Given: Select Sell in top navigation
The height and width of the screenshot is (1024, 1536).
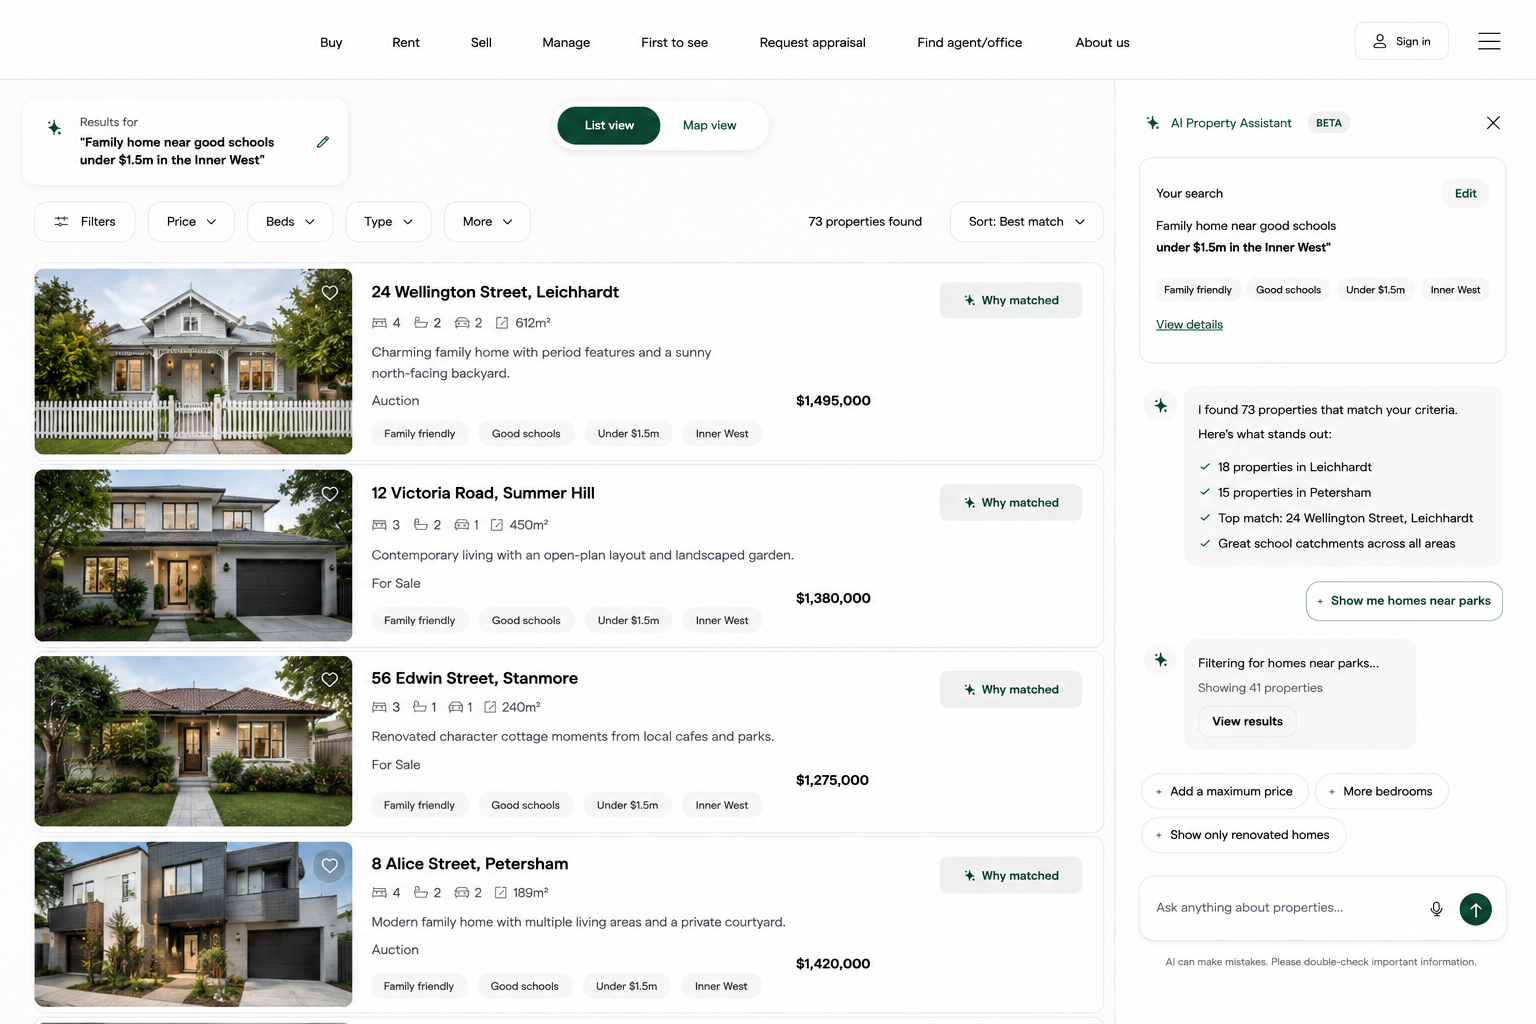Looking at the screenshot, I should tap(481, 42).
